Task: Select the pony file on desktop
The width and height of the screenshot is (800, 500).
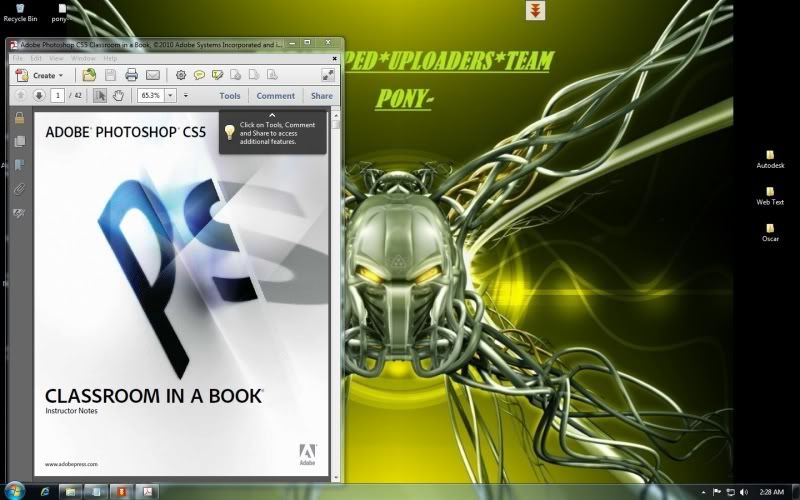Action: tap(61, 13)
